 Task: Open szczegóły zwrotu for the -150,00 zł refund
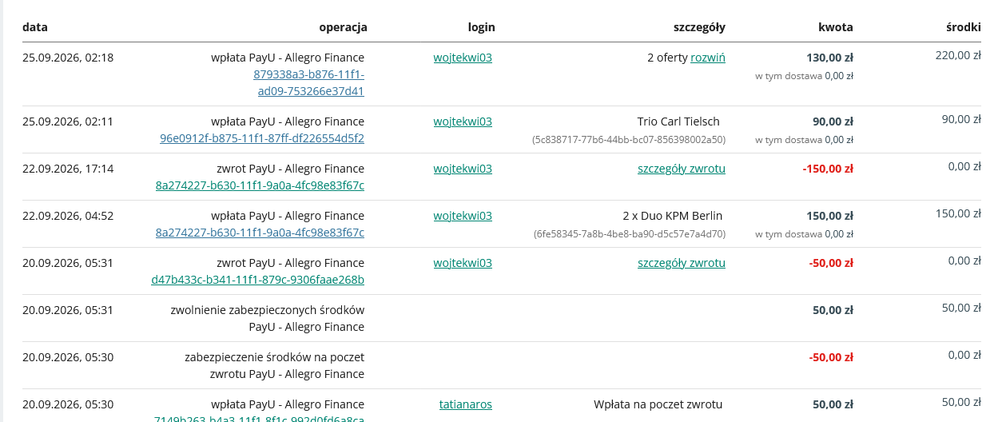point(681,169)
